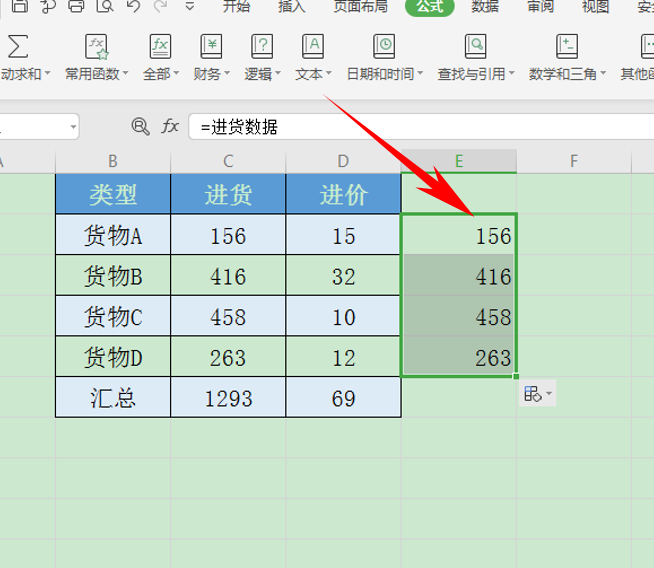Select column E header
This screenshot has height=568, width=654.
459,161
